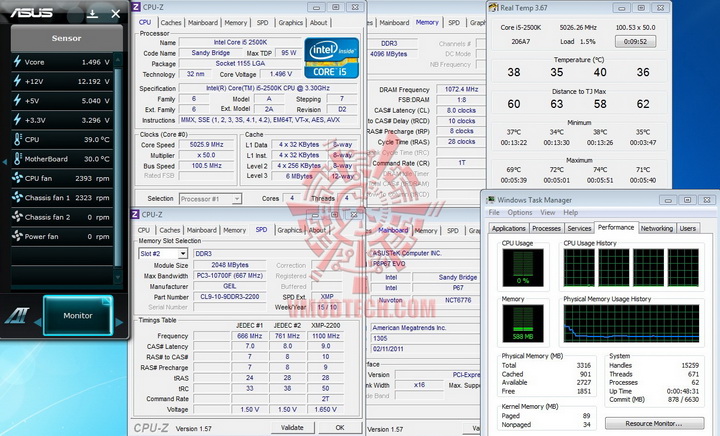Collapse the ASUS sensor panel left arrow
Image resolution: width=720 pixels, height=436 pixels.
[5, 162]
